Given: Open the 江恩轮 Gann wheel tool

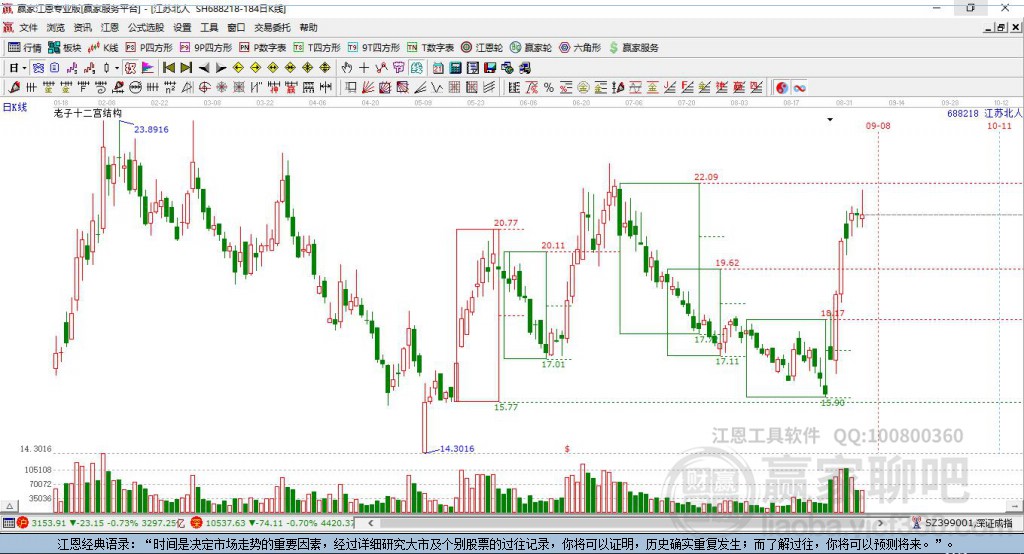Looking at the screenshot, I should pyautogui.click(x=482, y=48).
